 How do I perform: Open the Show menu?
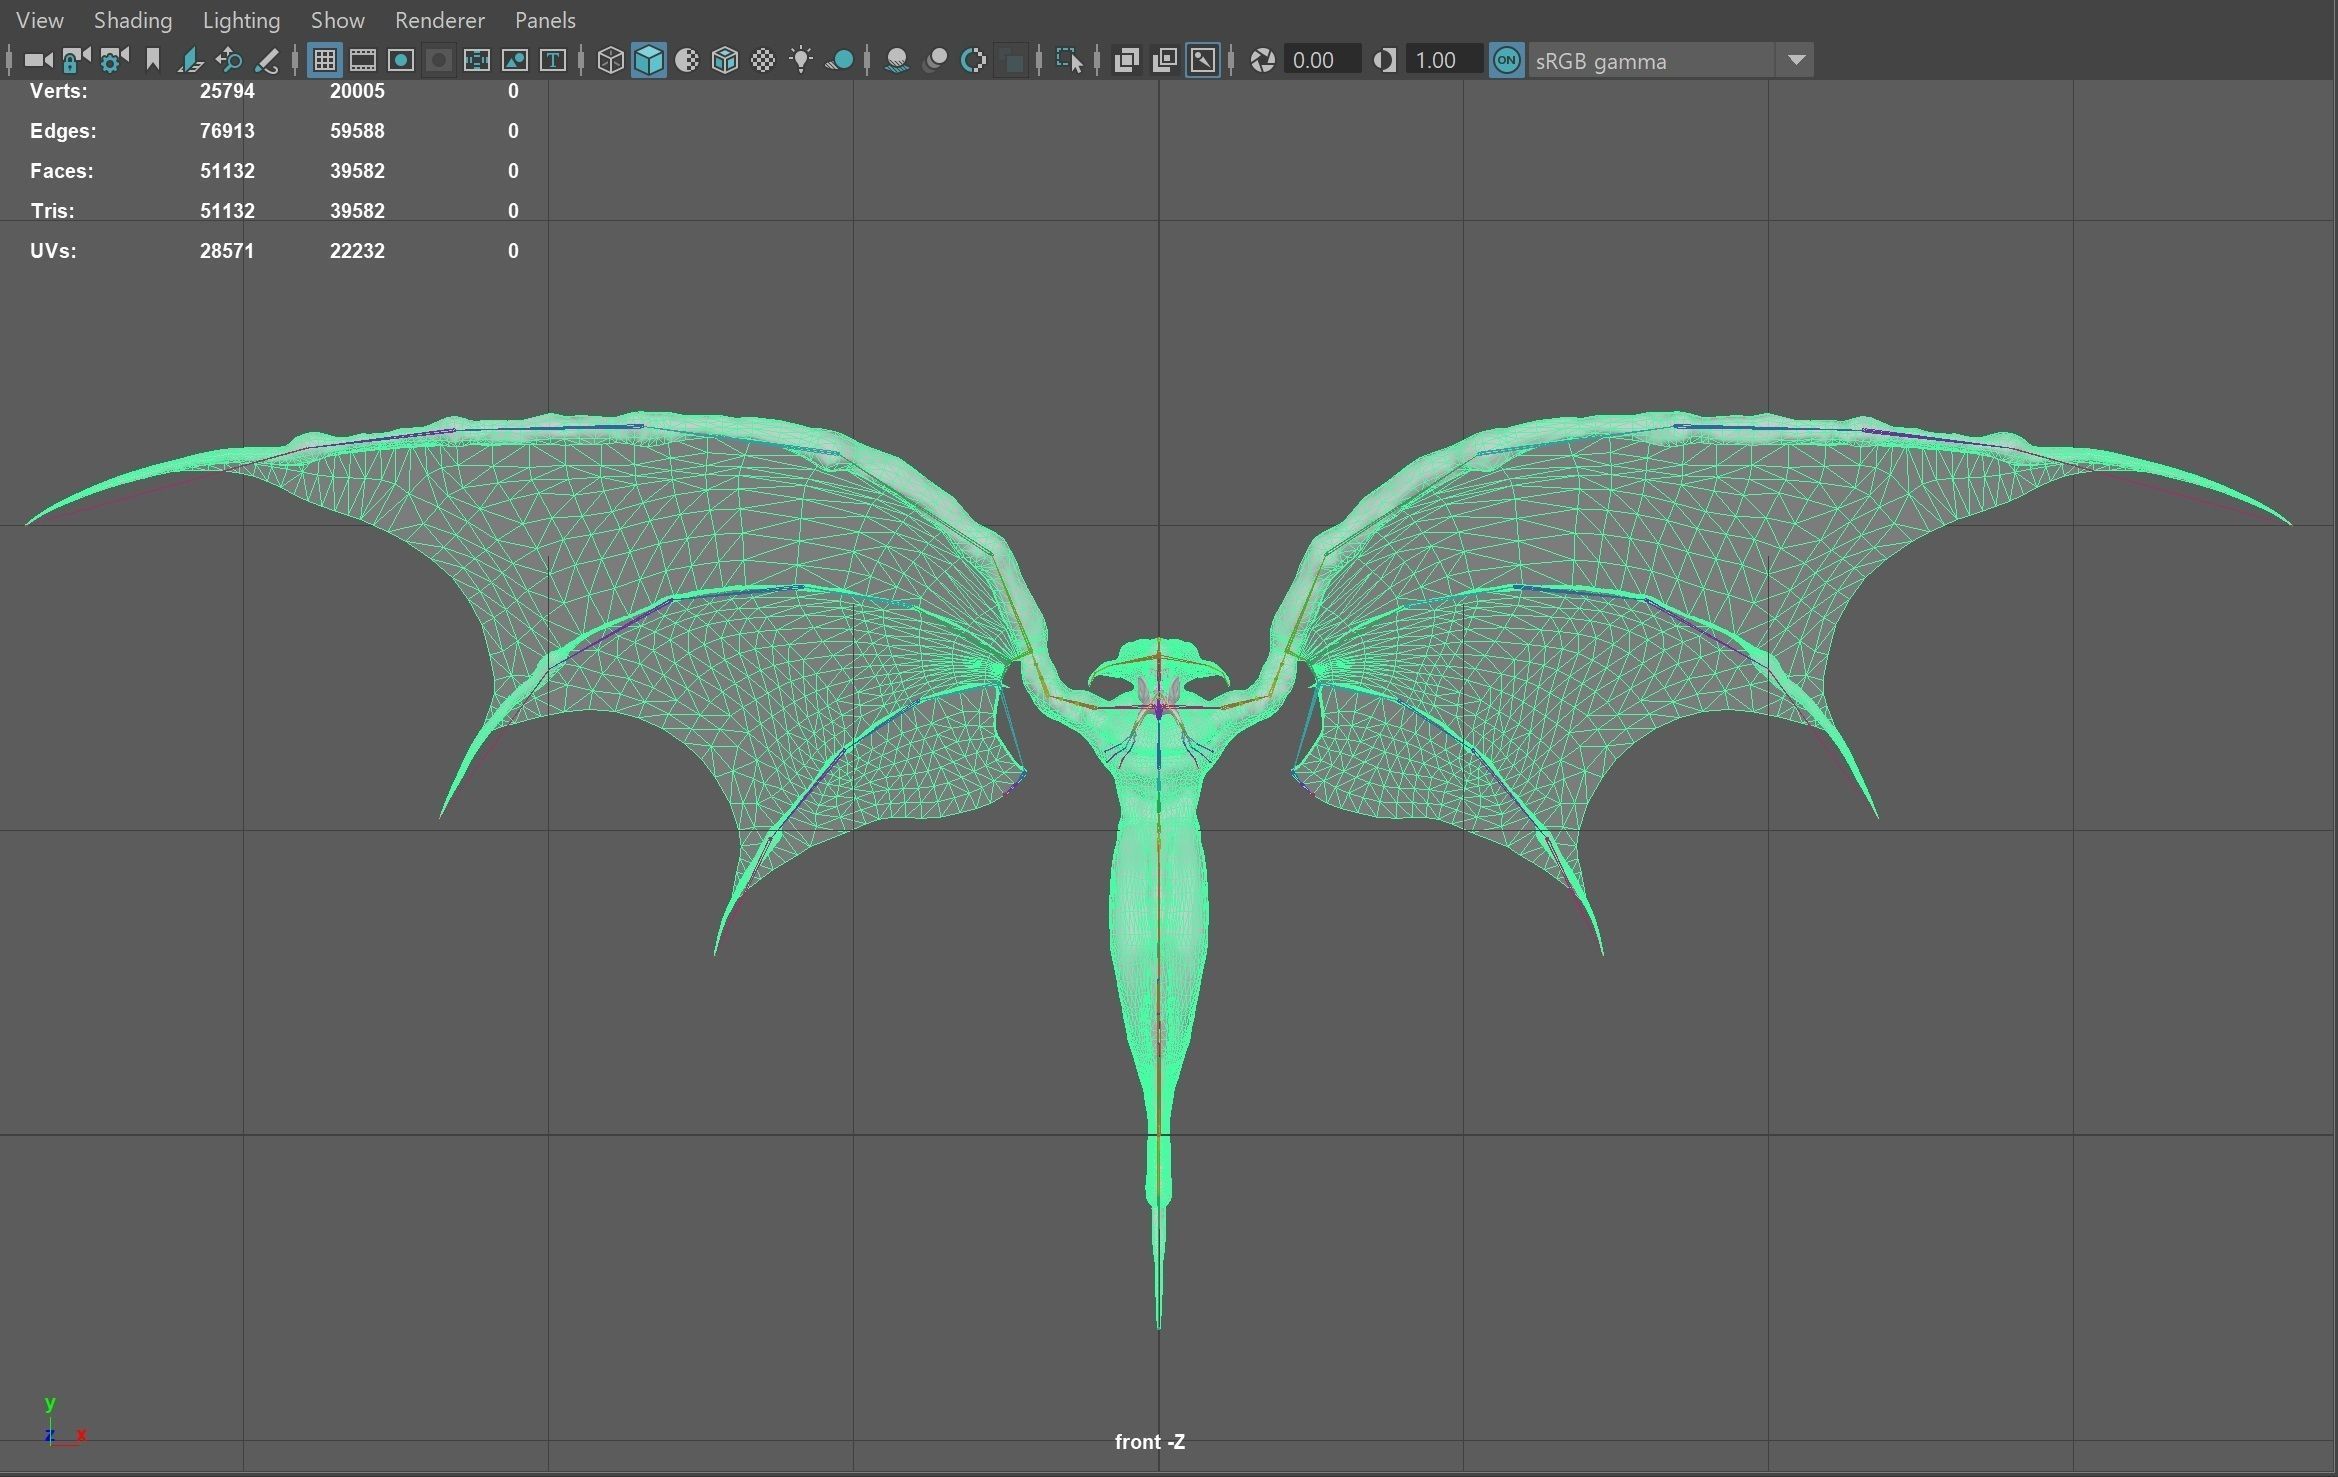pos(337,20)
